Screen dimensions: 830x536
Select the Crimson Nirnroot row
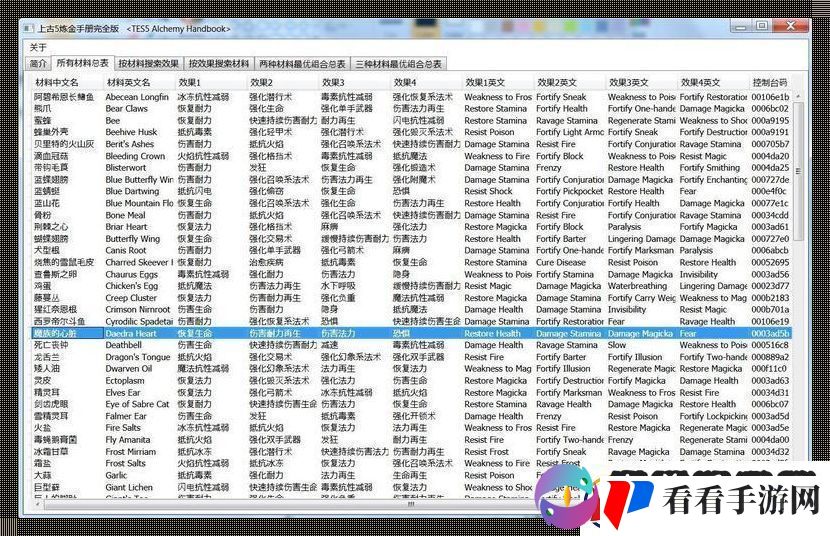click(412, 310)
